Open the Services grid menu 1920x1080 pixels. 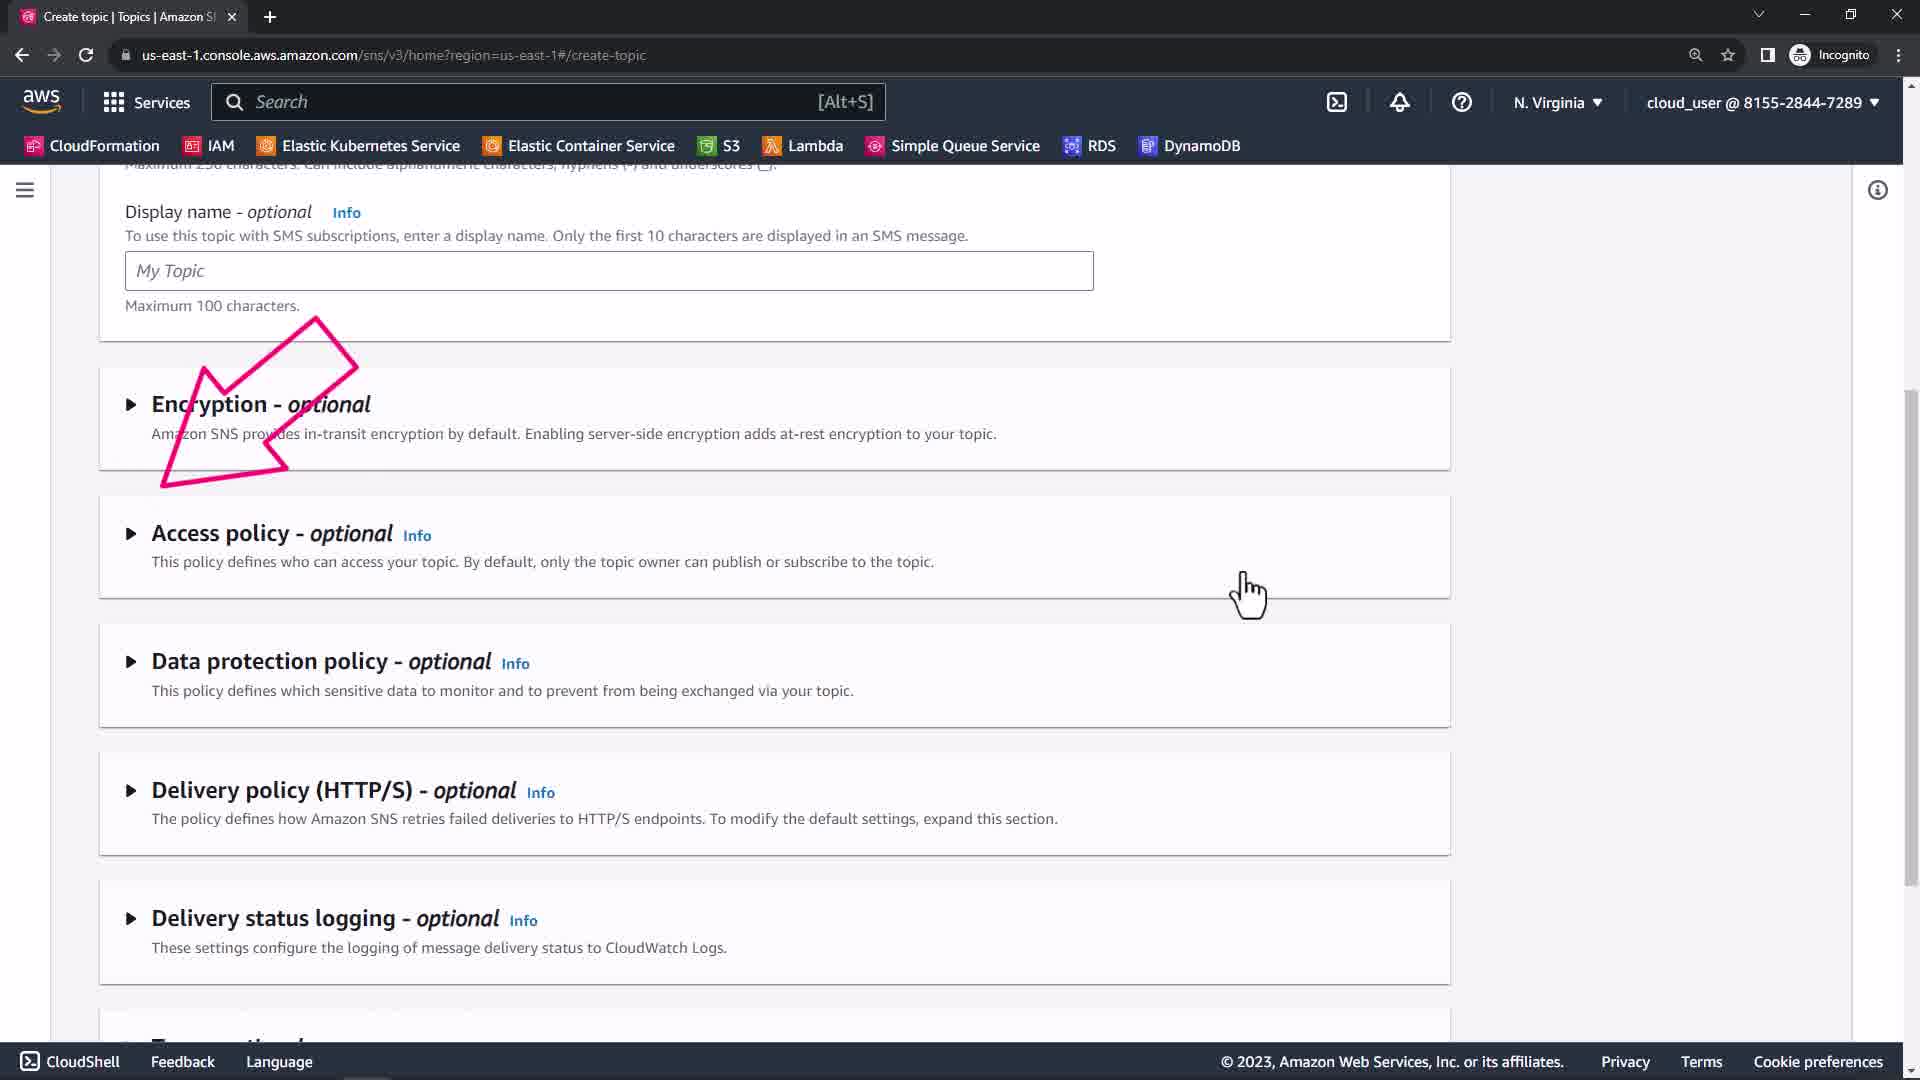pos(146,102)
